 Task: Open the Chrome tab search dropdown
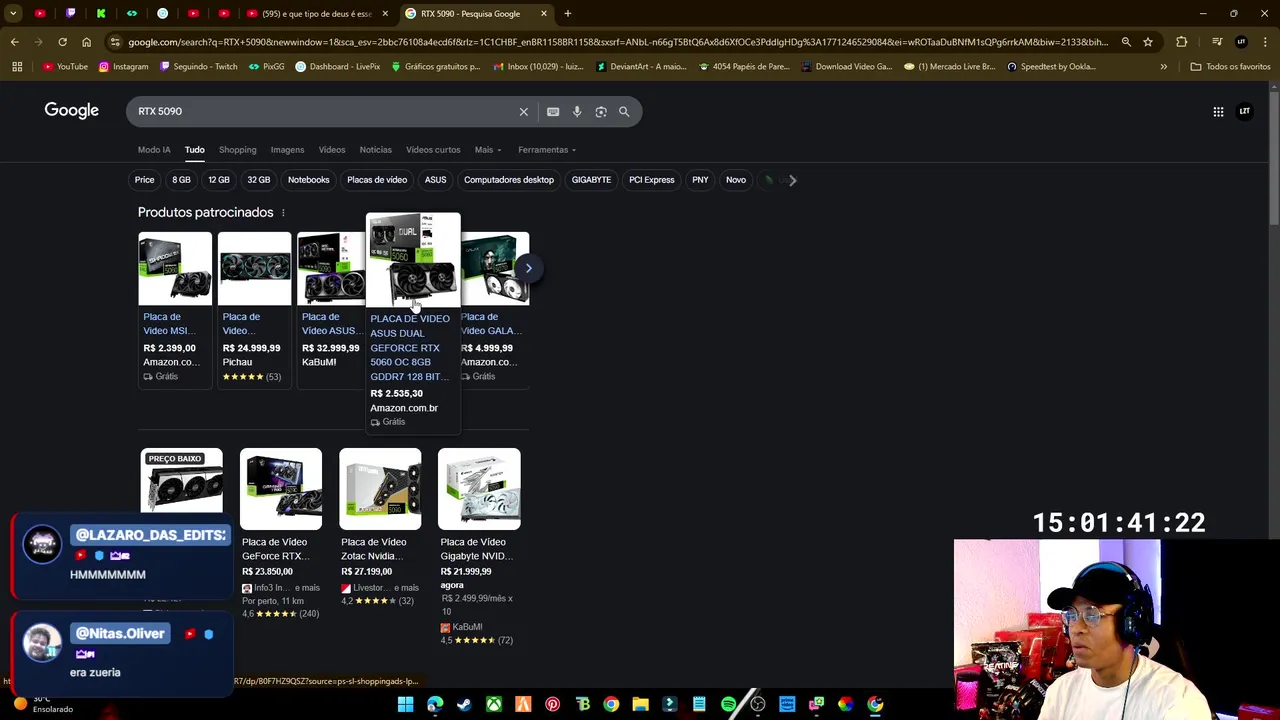pyautogui.click(x=13, y=14)
